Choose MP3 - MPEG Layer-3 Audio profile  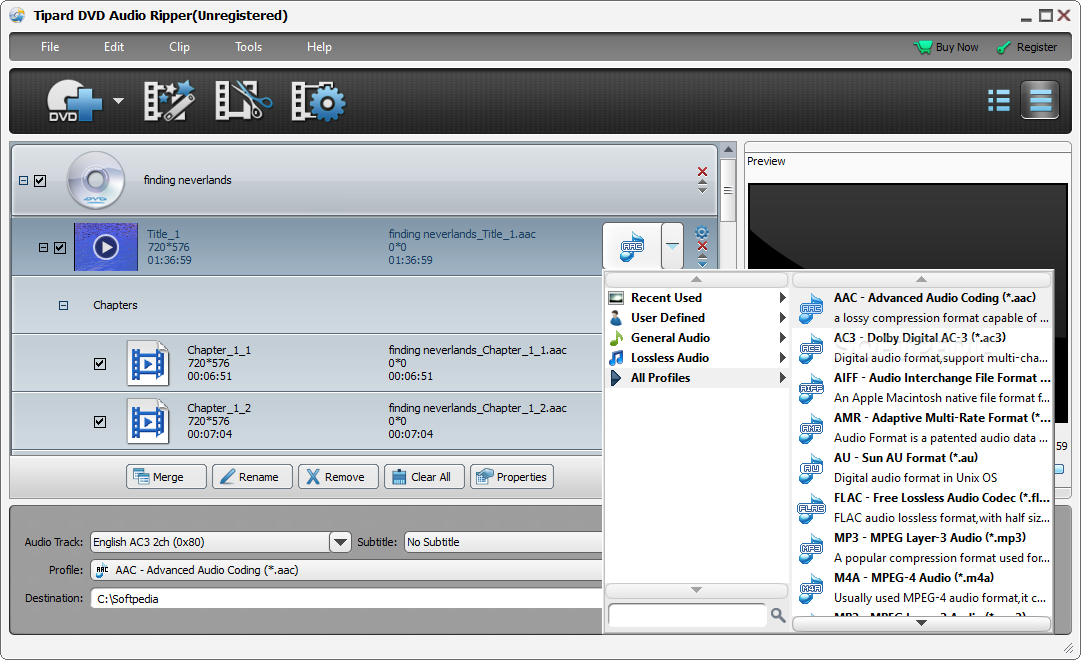[x=922, y=548]
